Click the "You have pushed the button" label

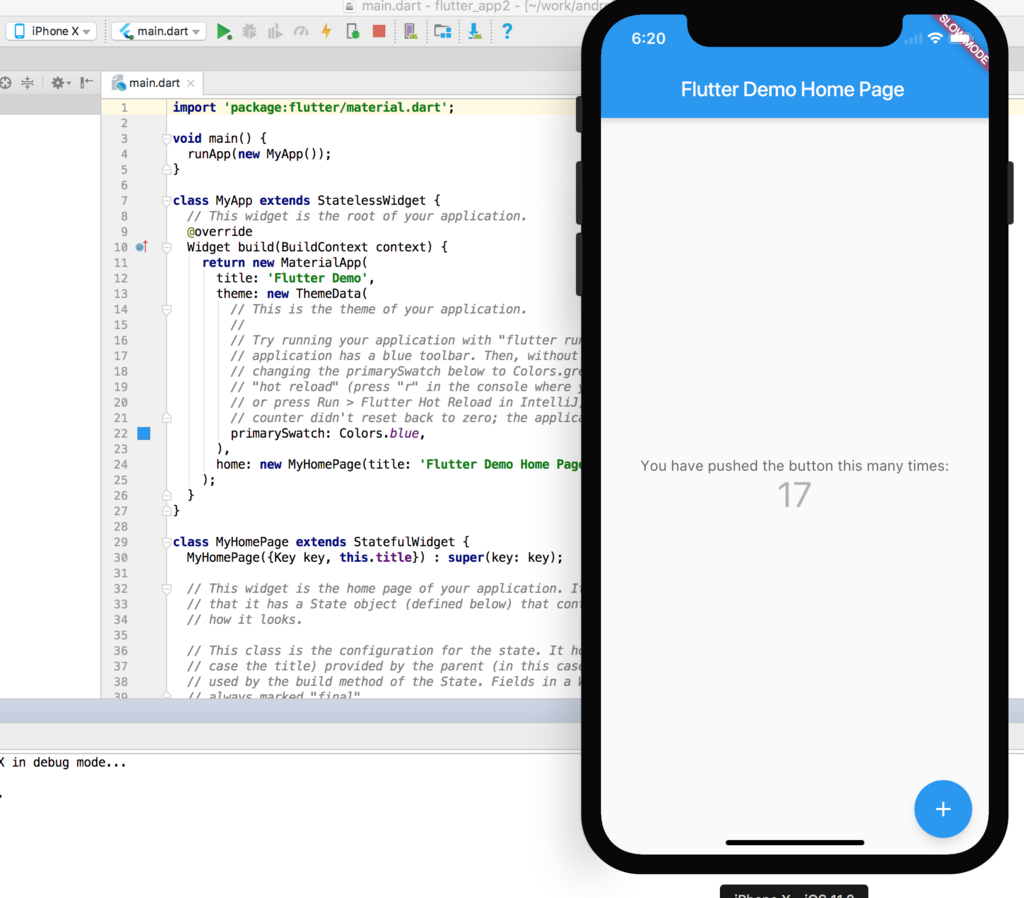[x=794, y=466]
